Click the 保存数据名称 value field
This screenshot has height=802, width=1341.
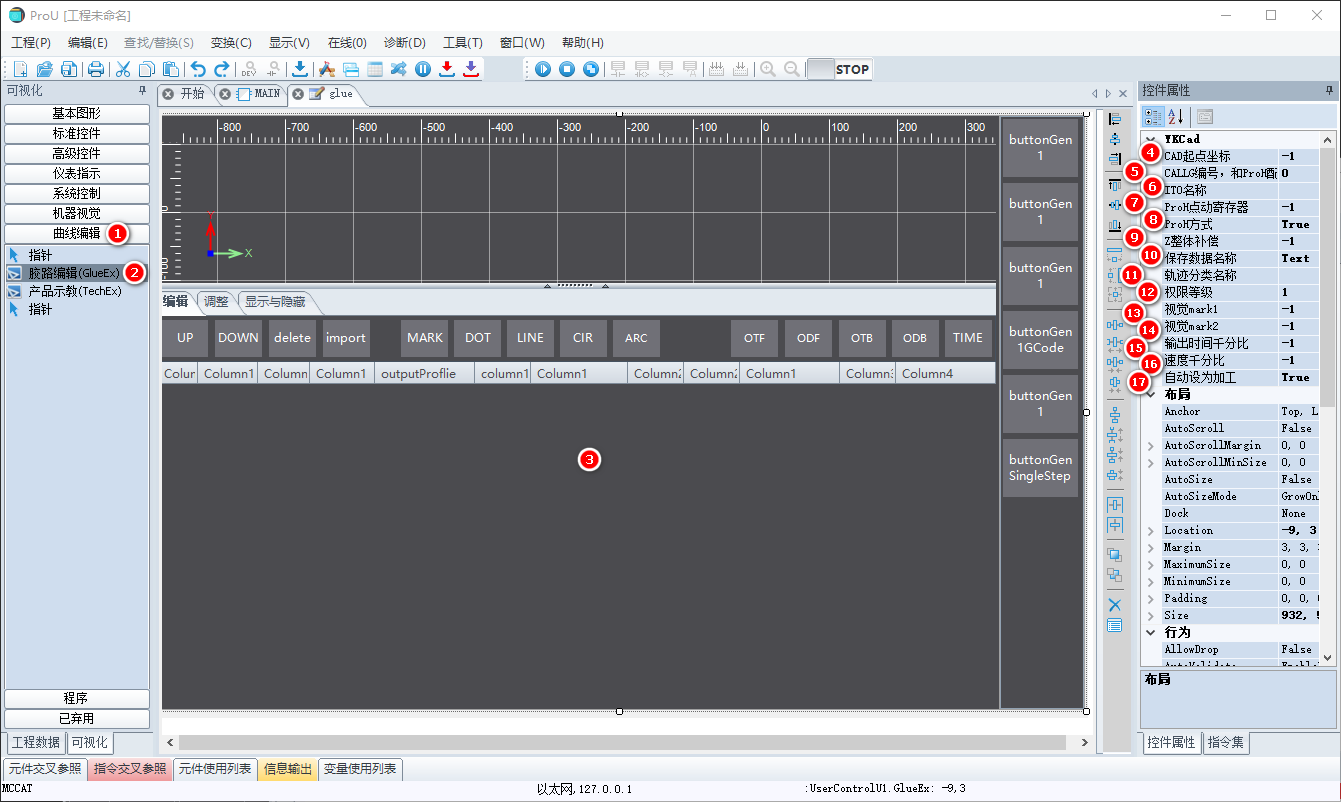(1298, 258)
